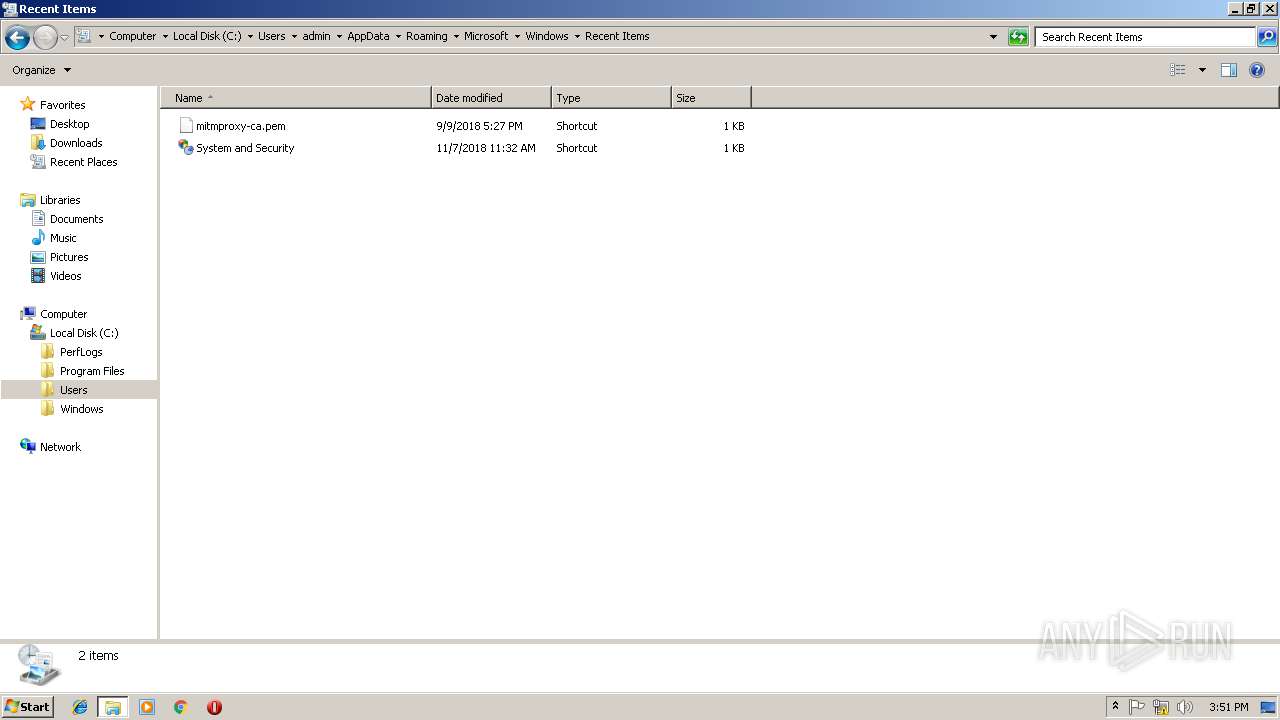1280x720 pixels.
Task: Go back with the Back arrow button
Action: point(17,38)
